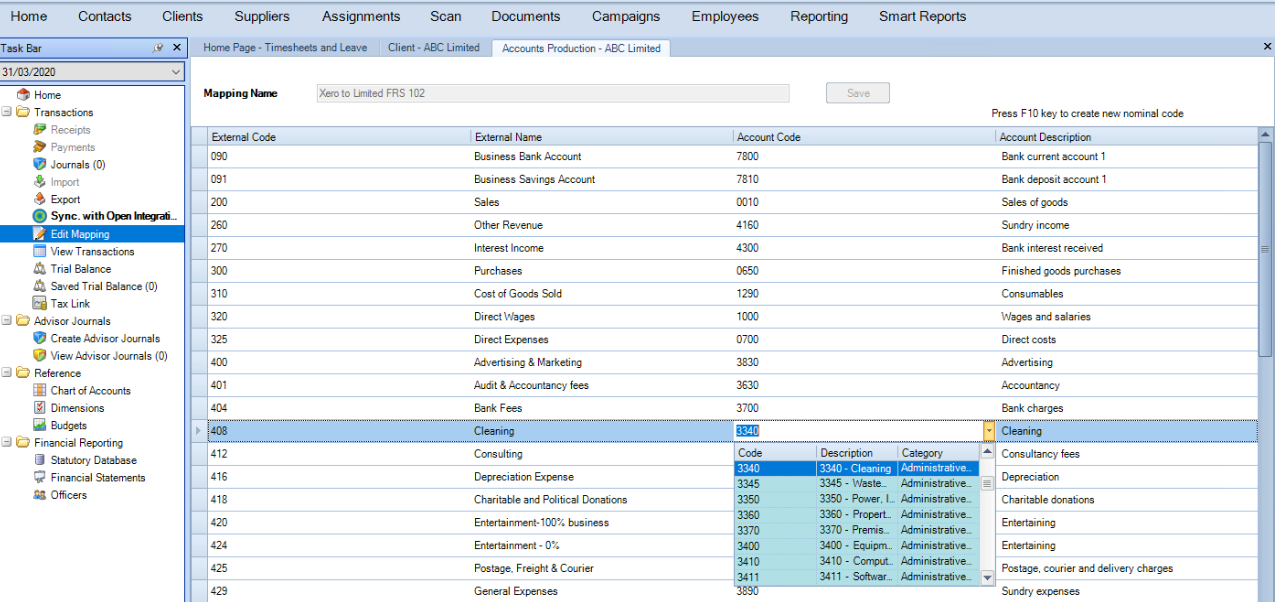Viewport: 1275px width, 602px height.
Task: Collapse the Reference tree node
Action: coord(7,373)
